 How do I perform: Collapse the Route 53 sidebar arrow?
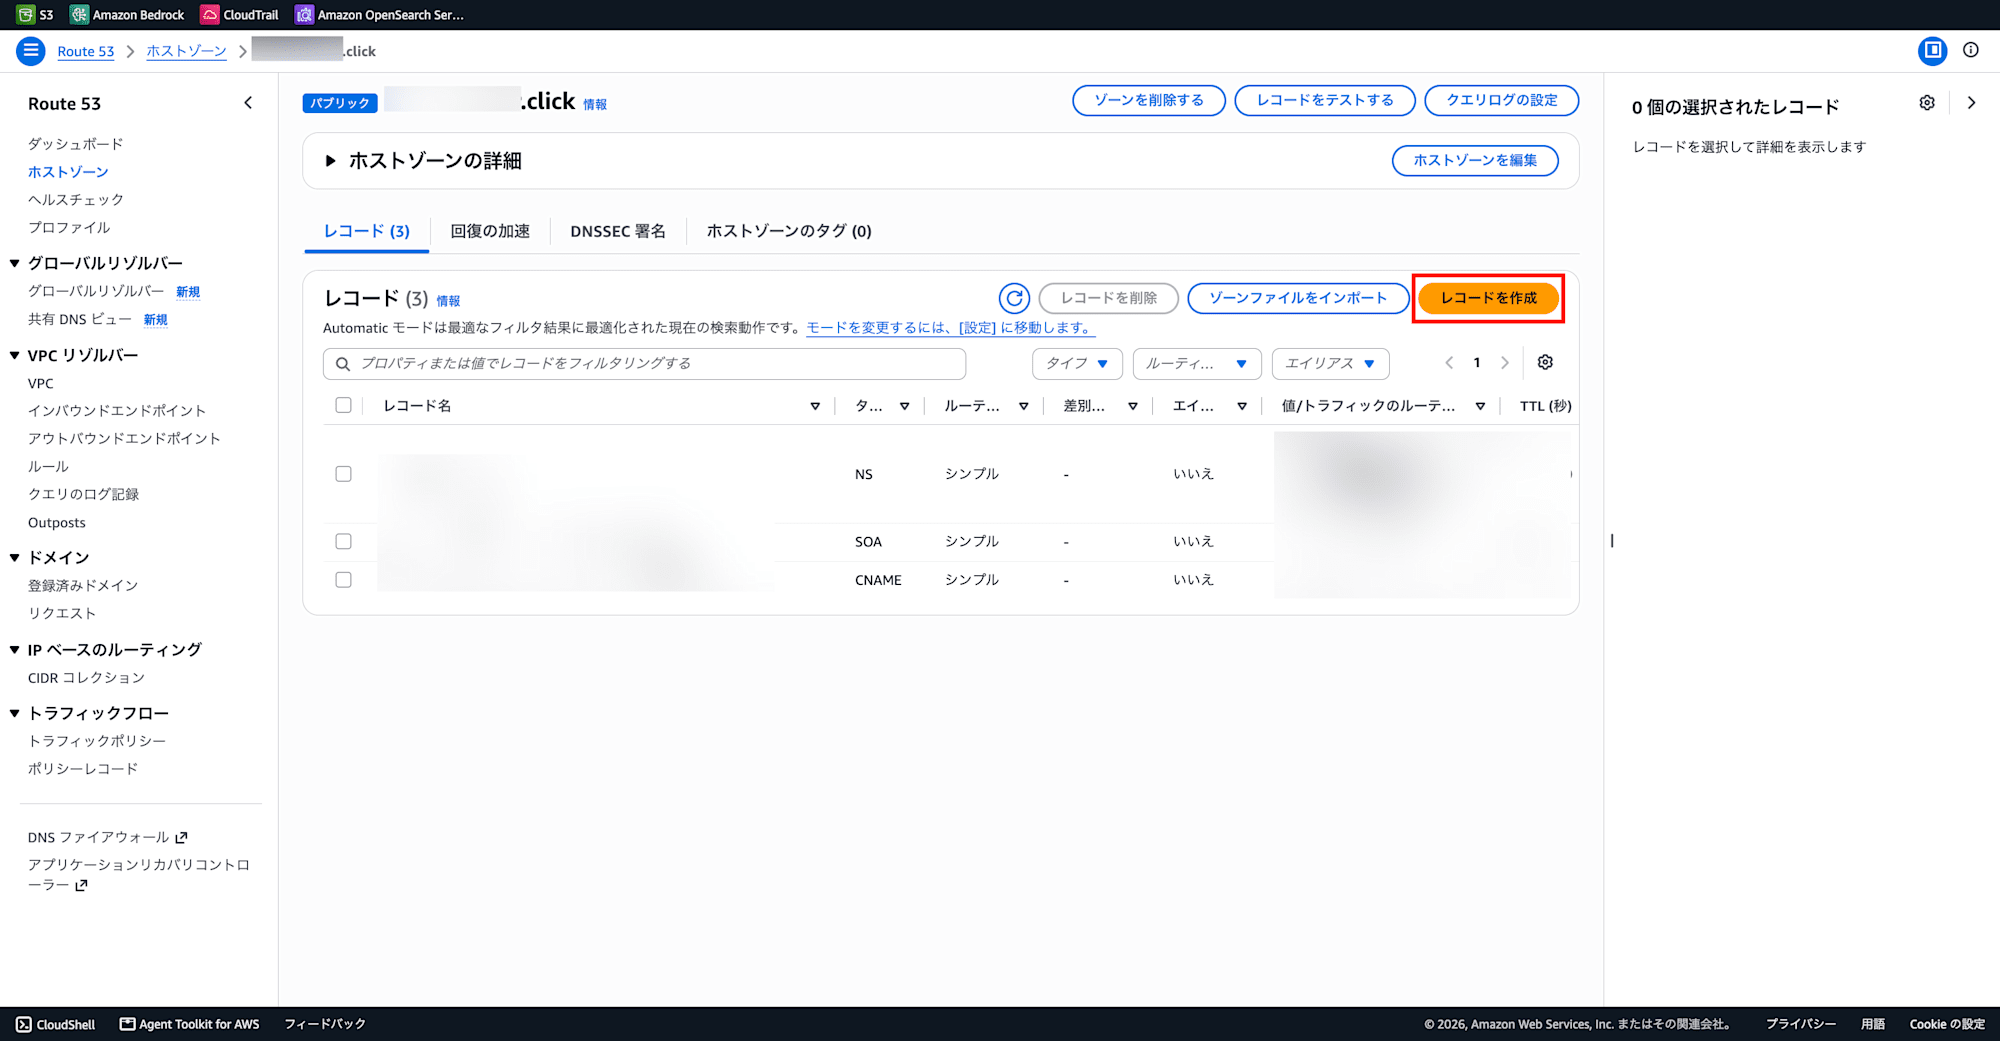click(248, 103)
